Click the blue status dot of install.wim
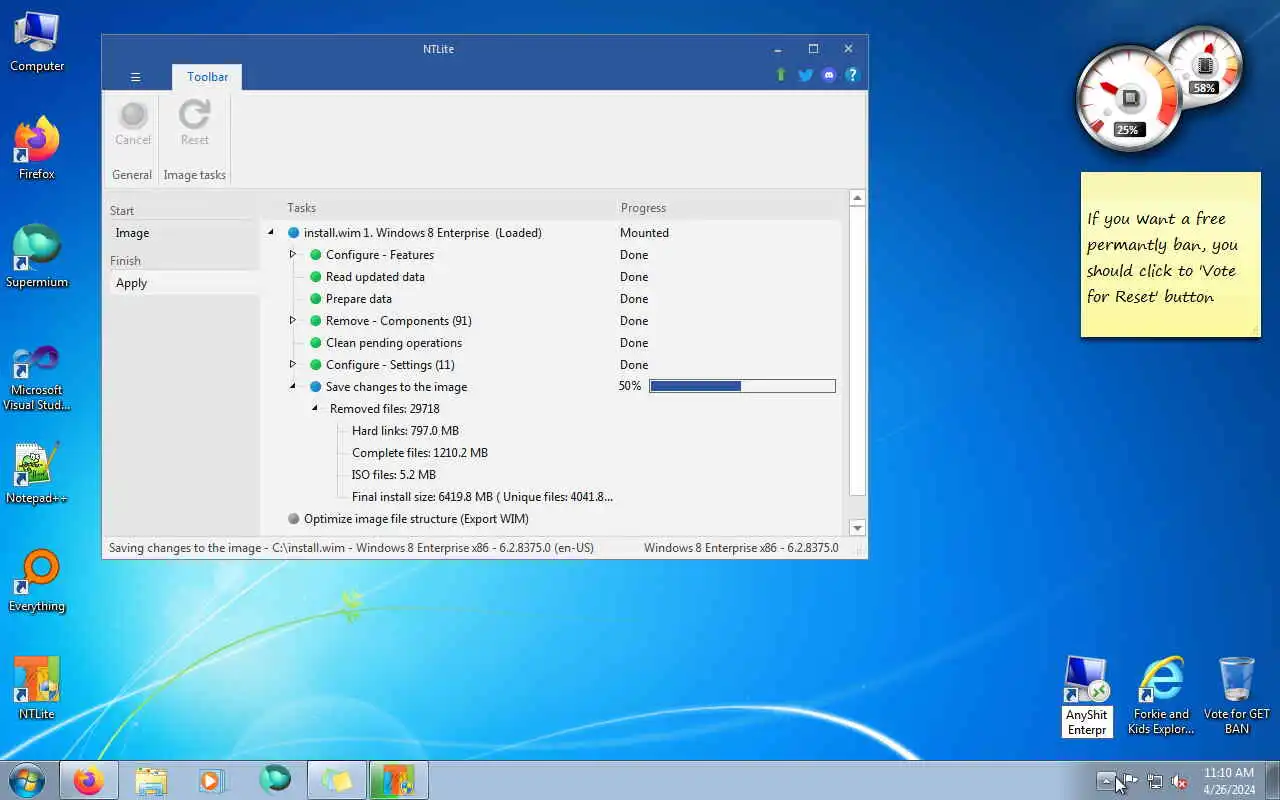Image resolution: width=1280 pixels, height=800 pixels. (x=294, y=233)
